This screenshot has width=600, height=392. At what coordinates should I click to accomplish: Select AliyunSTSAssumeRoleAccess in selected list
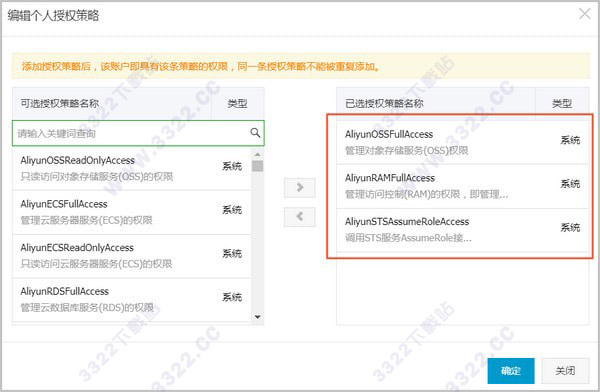(462, 230)
